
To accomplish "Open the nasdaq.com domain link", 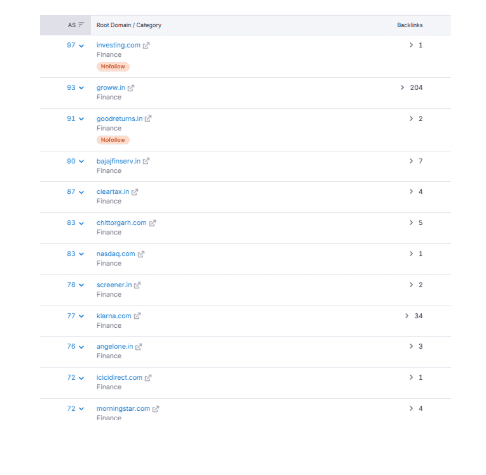I will coord(116,254).
